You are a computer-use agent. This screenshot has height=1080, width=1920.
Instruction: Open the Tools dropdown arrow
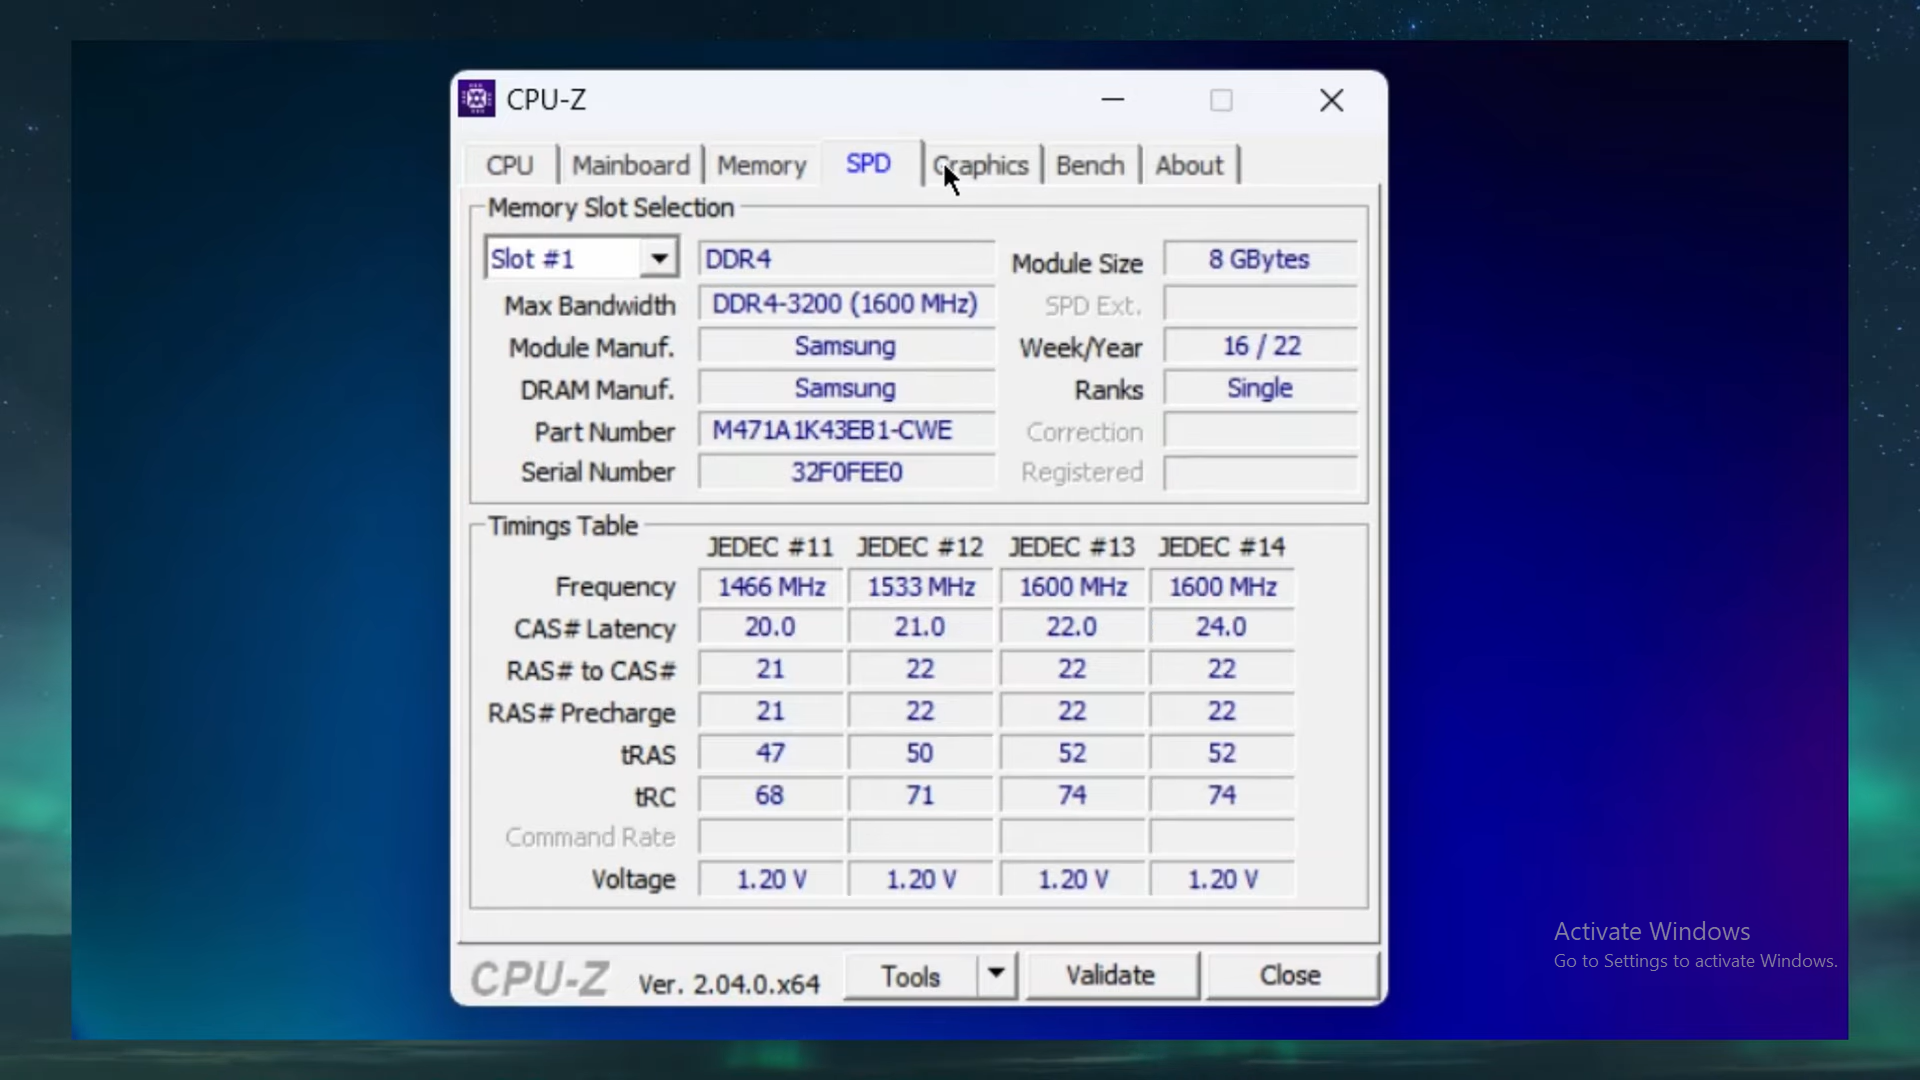coord(996,974)
